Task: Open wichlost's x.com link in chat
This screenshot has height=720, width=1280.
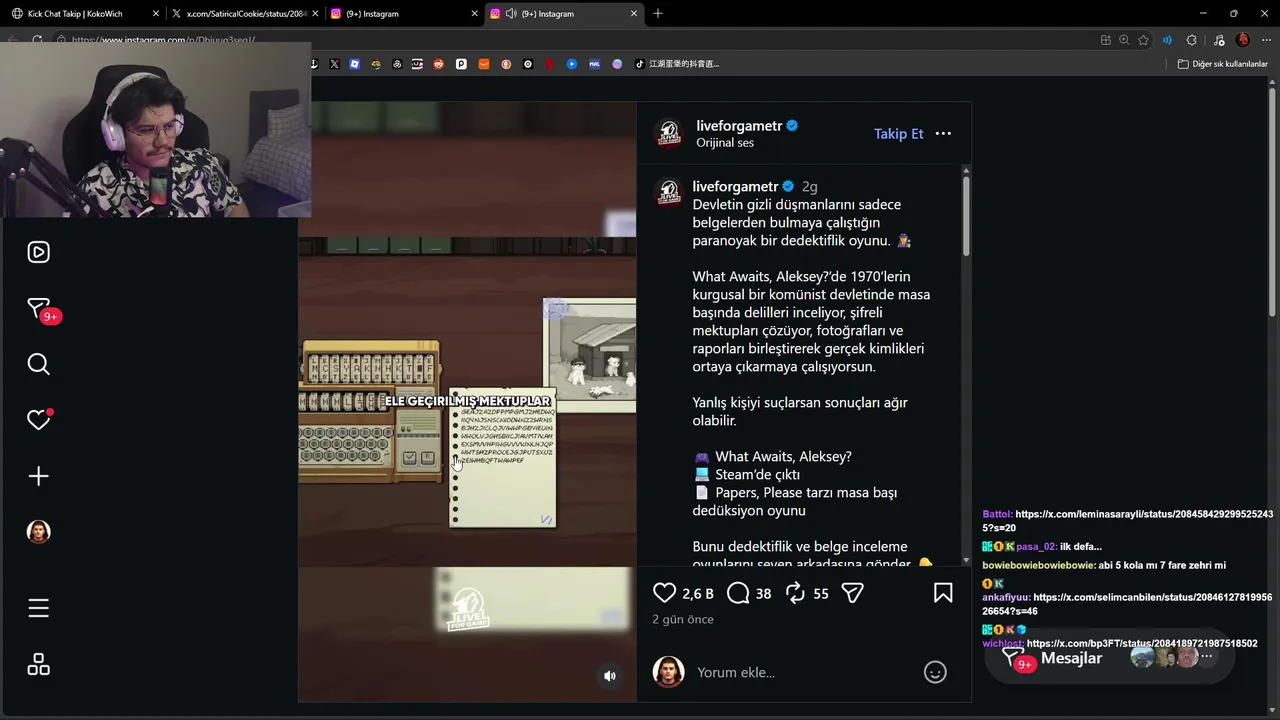Action: click(x=1142, y=643)
